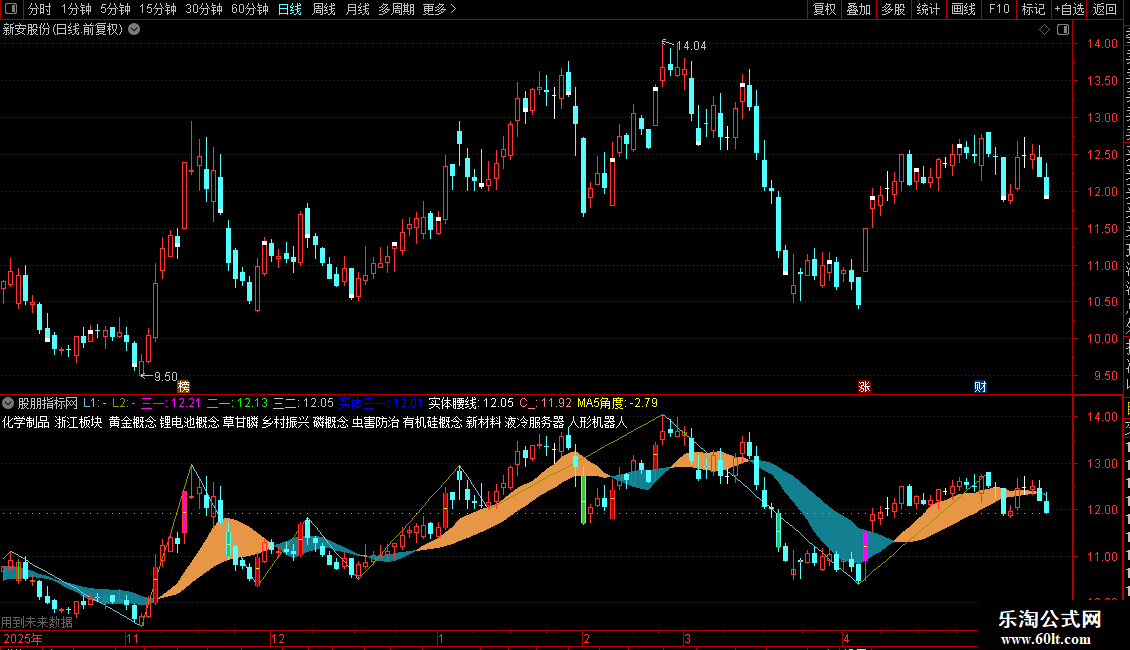1130x650 pixels.
Task: Click the panel layout icon at top-left
Action: (x=11, y=9)
